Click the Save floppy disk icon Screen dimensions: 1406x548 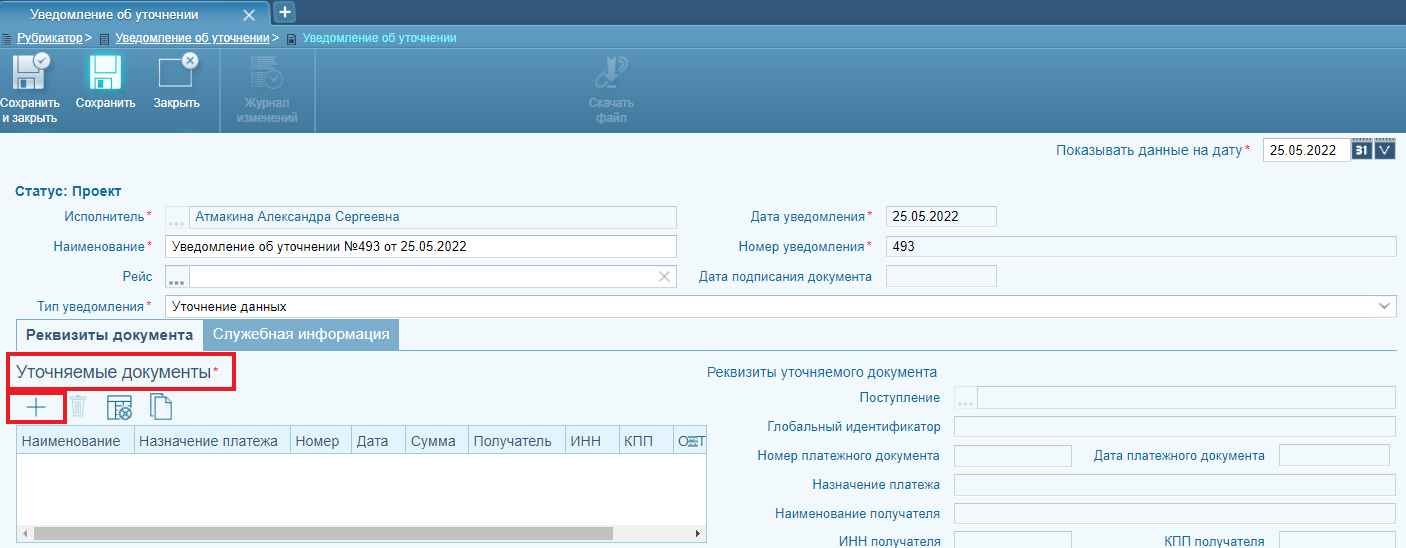(105, 74)
